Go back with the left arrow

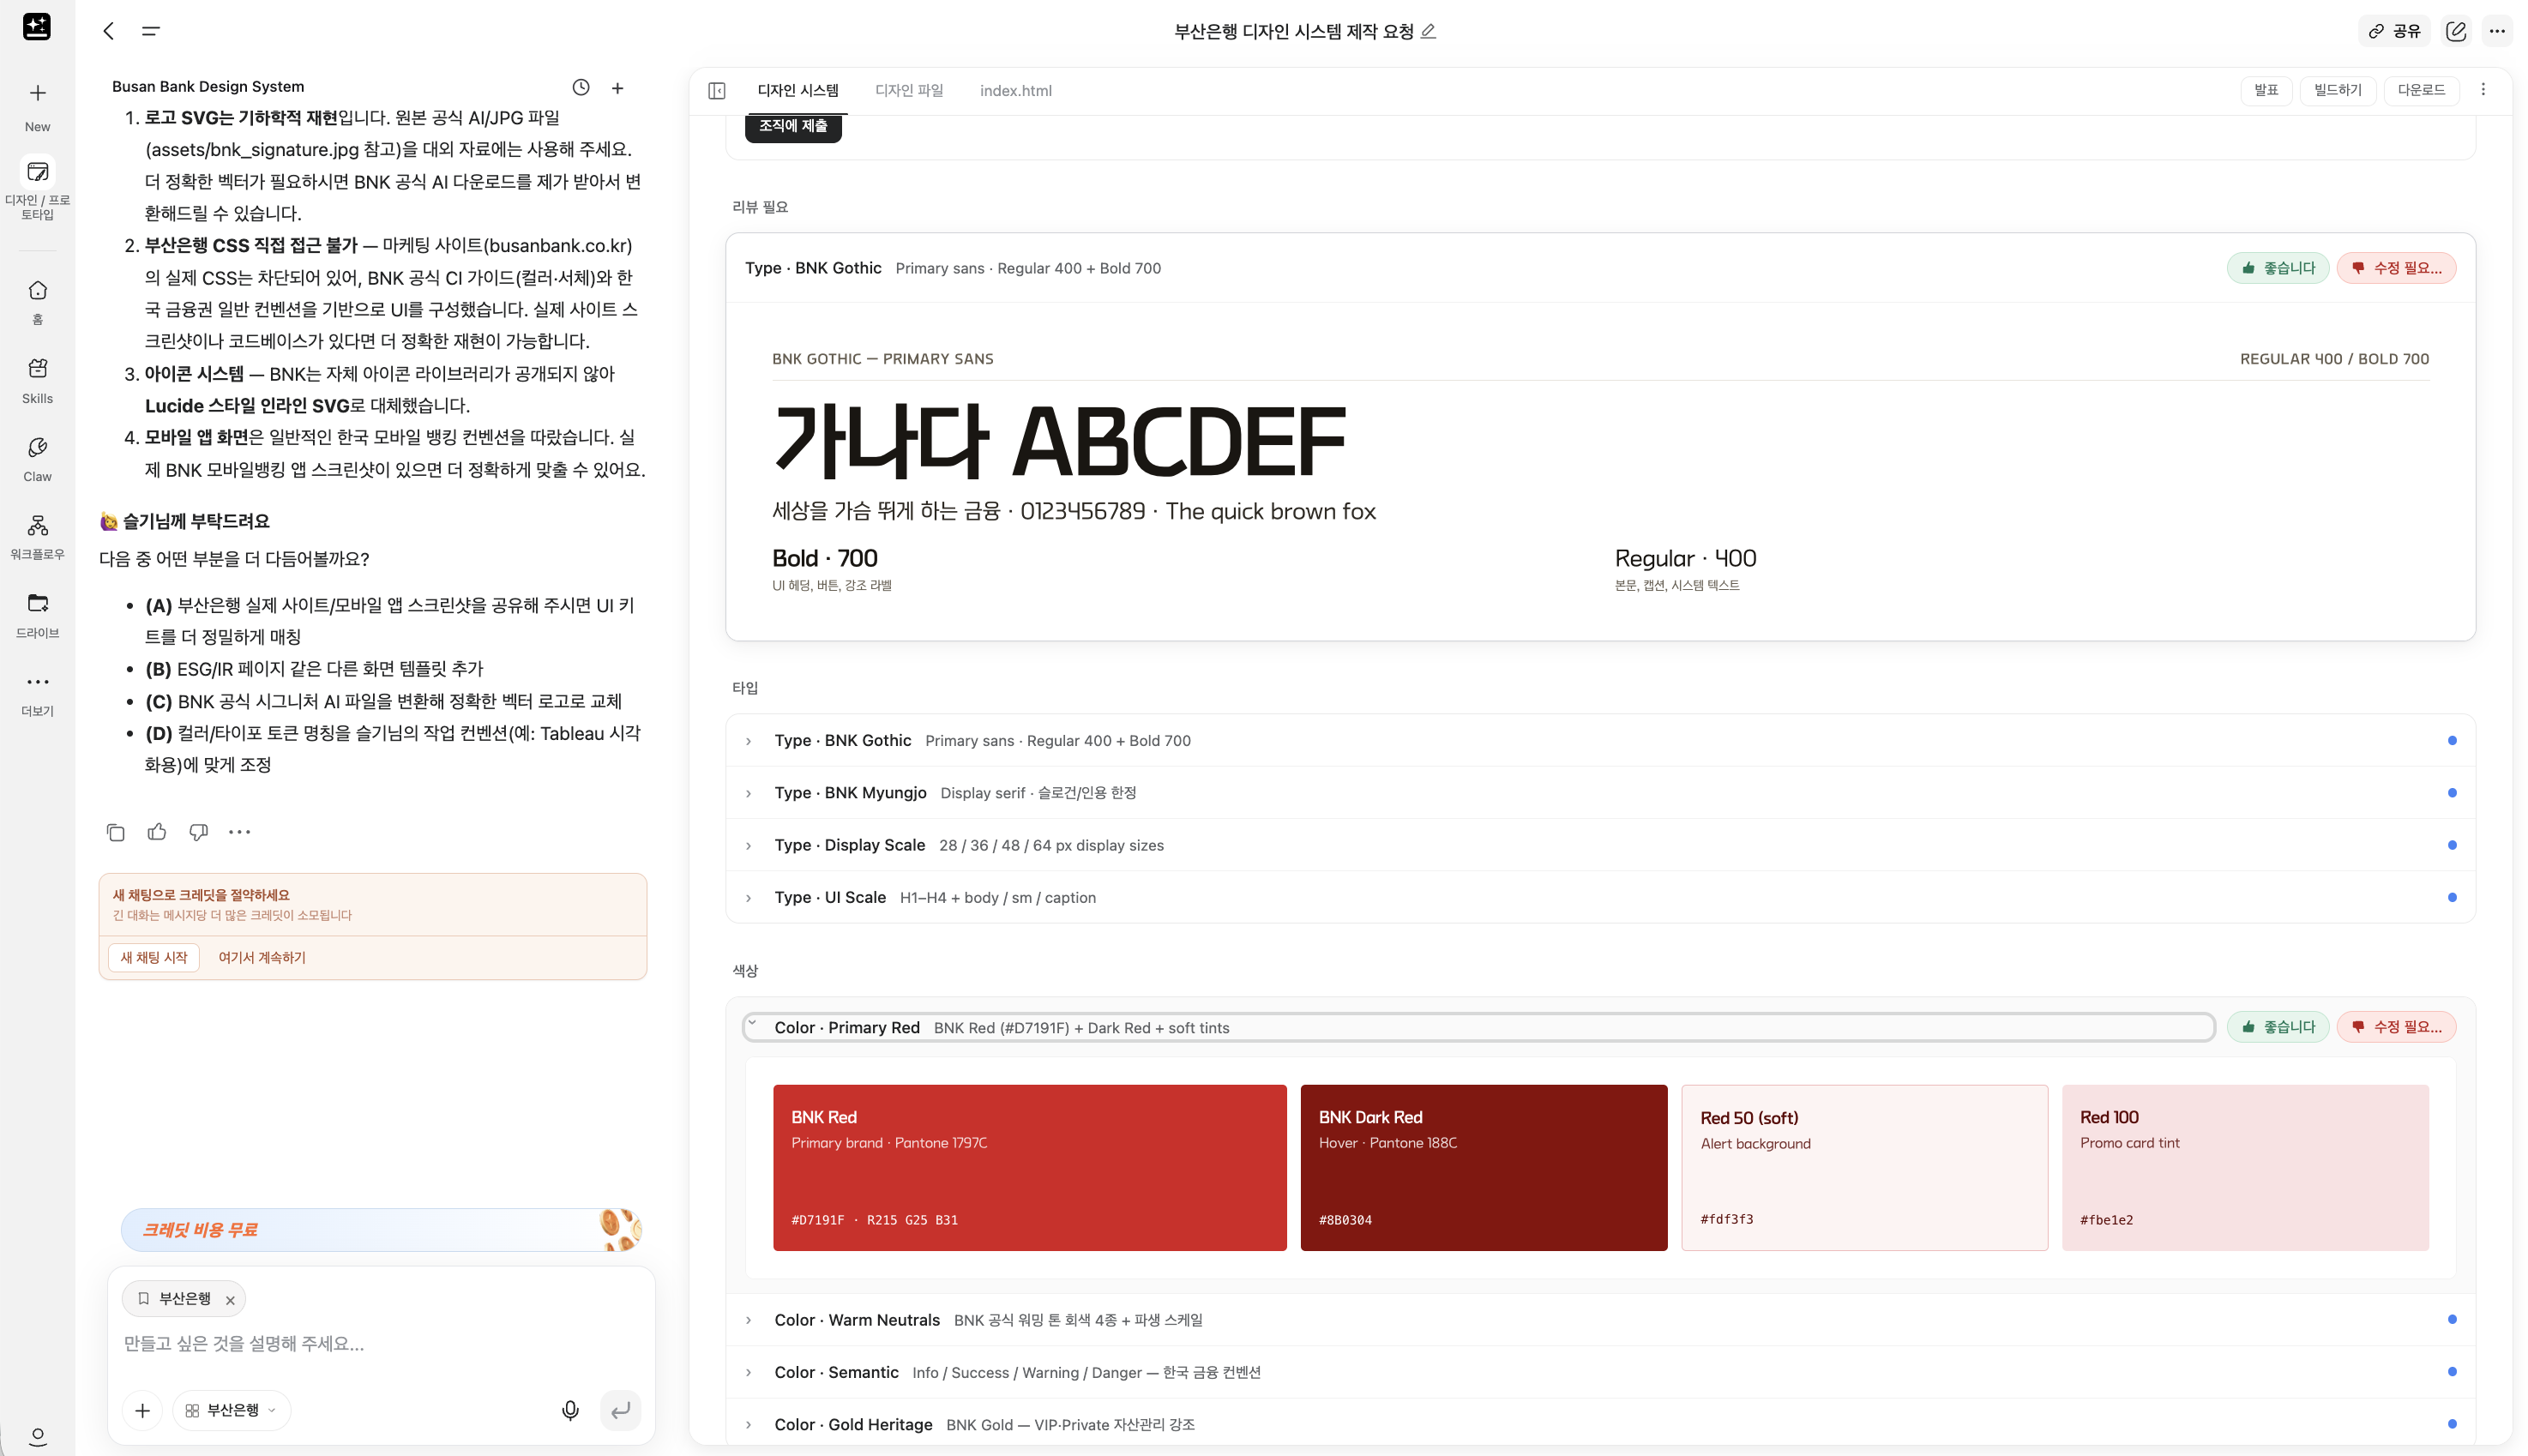[x=108, y=31]
